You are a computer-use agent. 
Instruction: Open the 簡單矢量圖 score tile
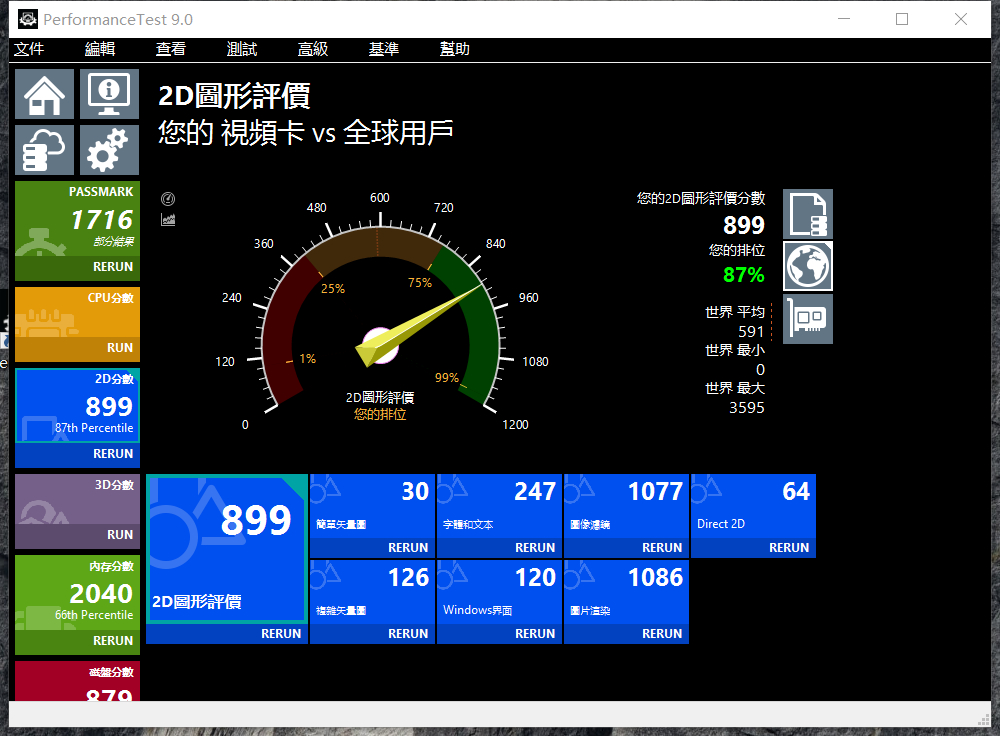[372, 506]
